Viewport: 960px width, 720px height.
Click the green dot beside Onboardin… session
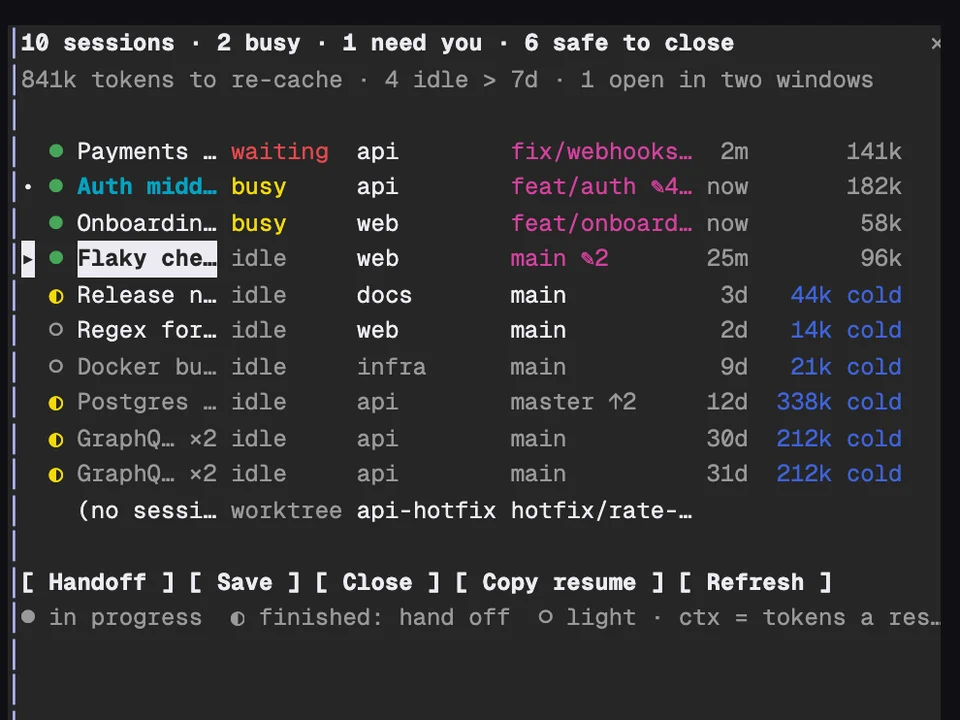tap(56, 223)
